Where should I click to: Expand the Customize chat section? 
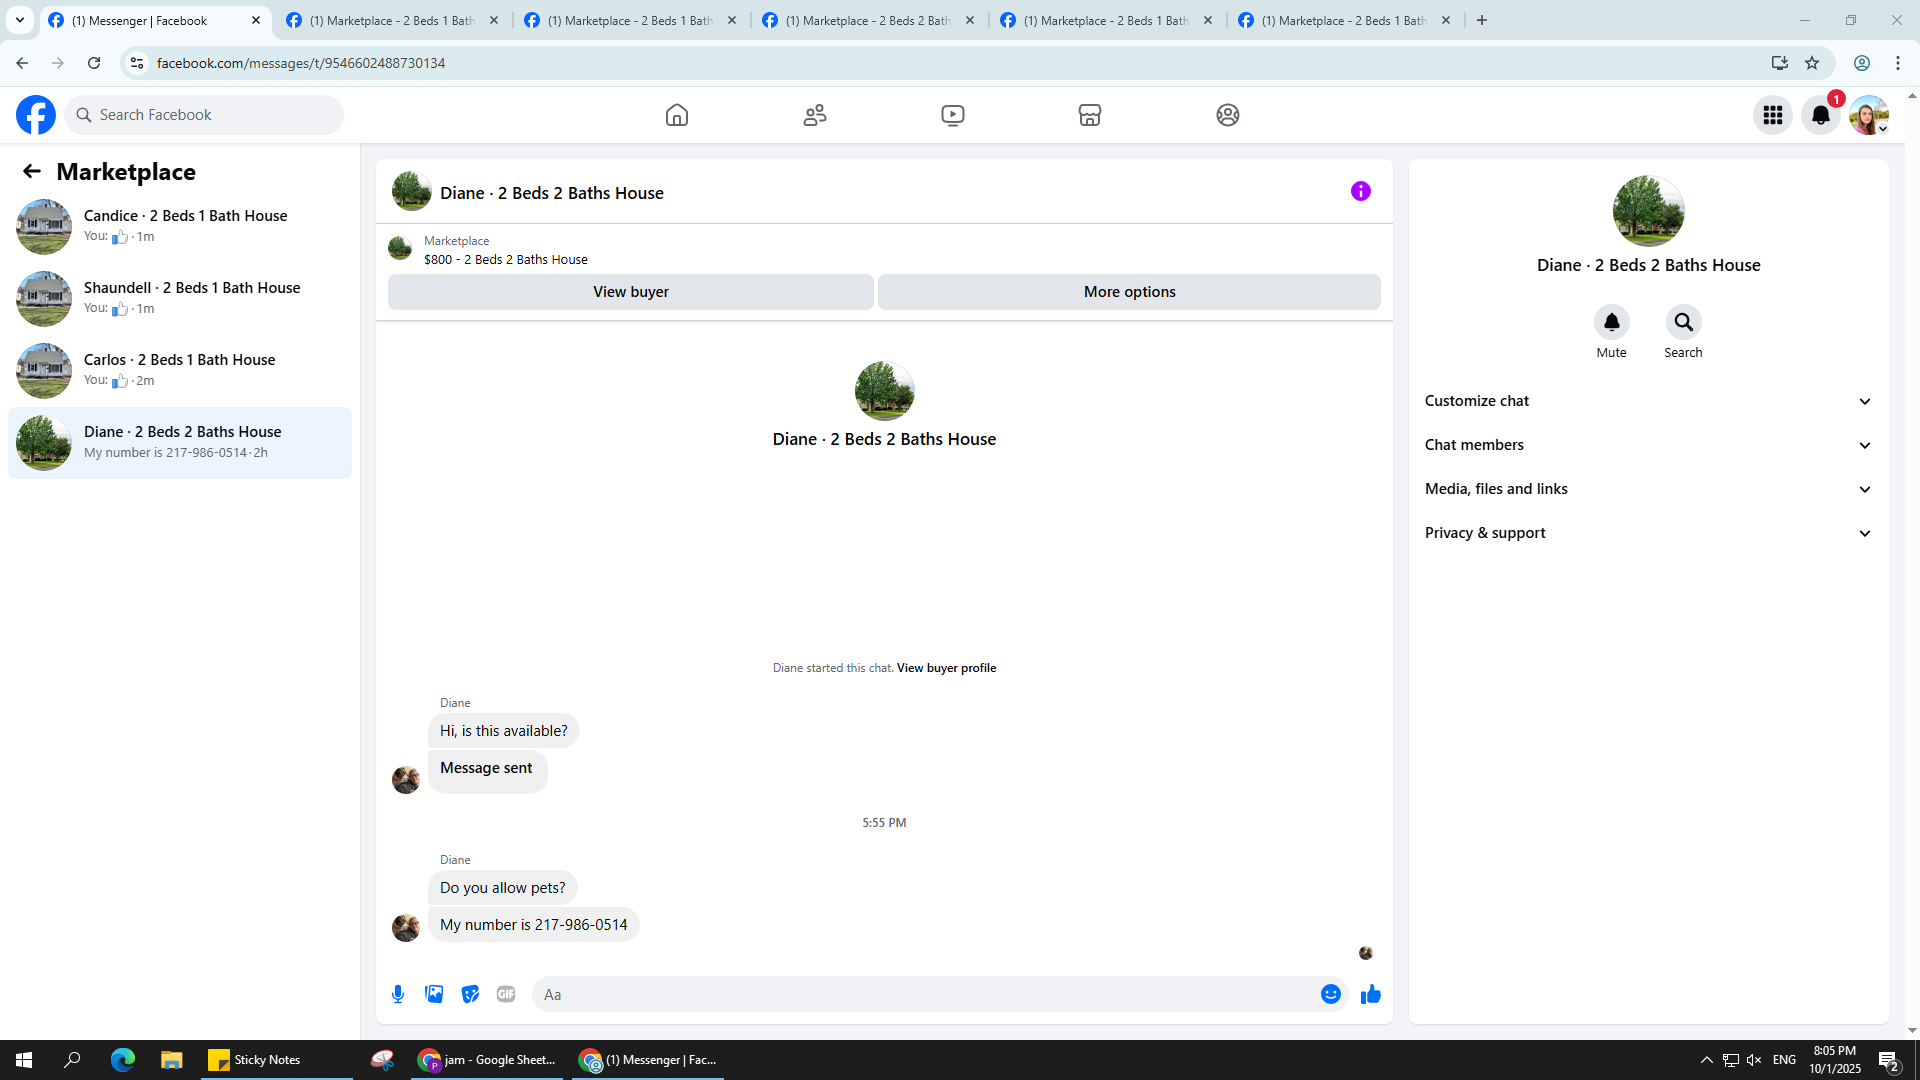pyautogui.click(x=1648, y=401)
